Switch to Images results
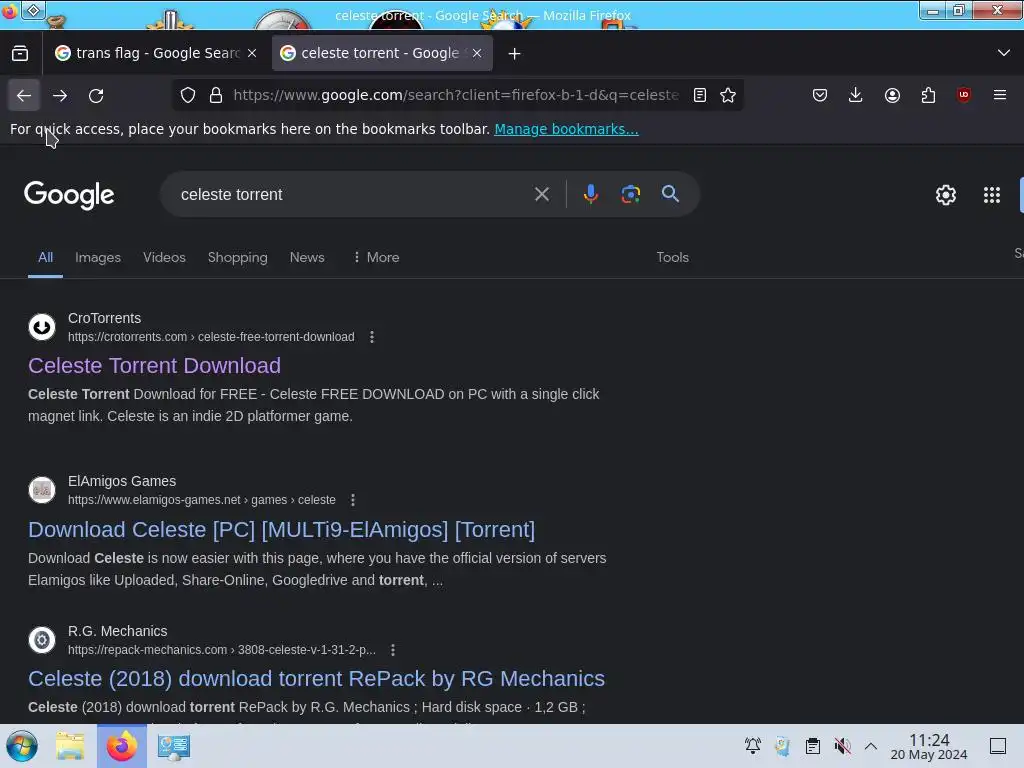Screen dimensions: 1024x768 pyautogui.click(x=98, y=257)
